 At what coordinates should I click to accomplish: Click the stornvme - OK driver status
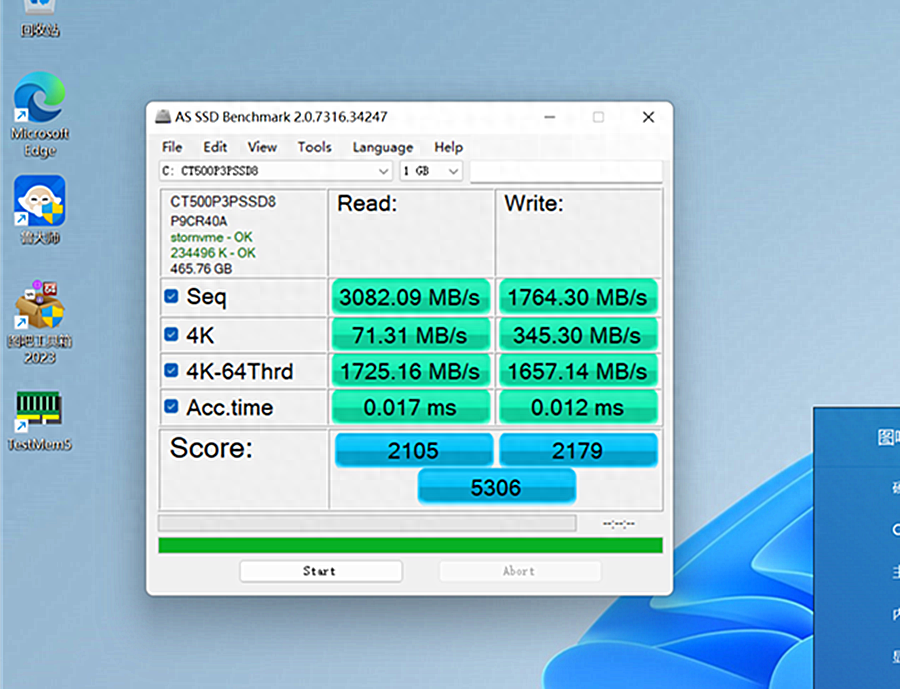click(211, 237)
